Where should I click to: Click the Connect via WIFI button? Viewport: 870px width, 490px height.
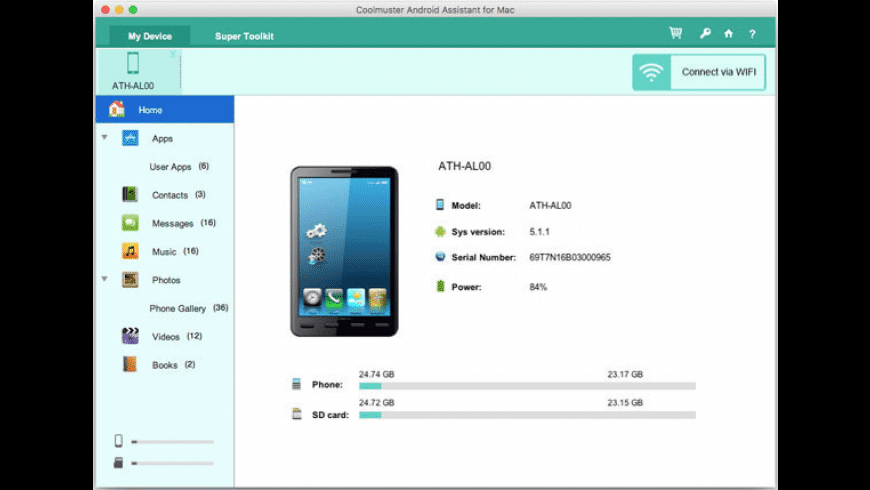click(699, 72)
